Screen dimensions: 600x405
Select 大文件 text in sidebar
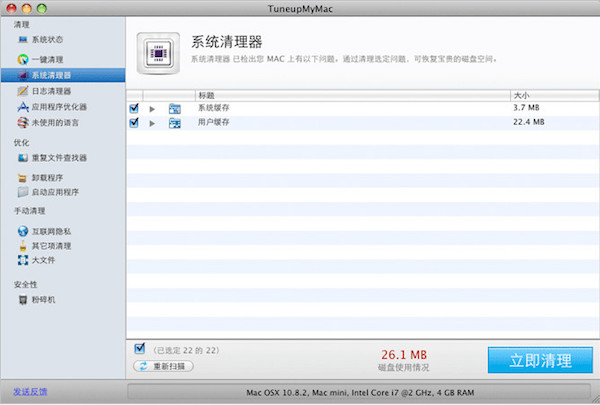(43, 260)
